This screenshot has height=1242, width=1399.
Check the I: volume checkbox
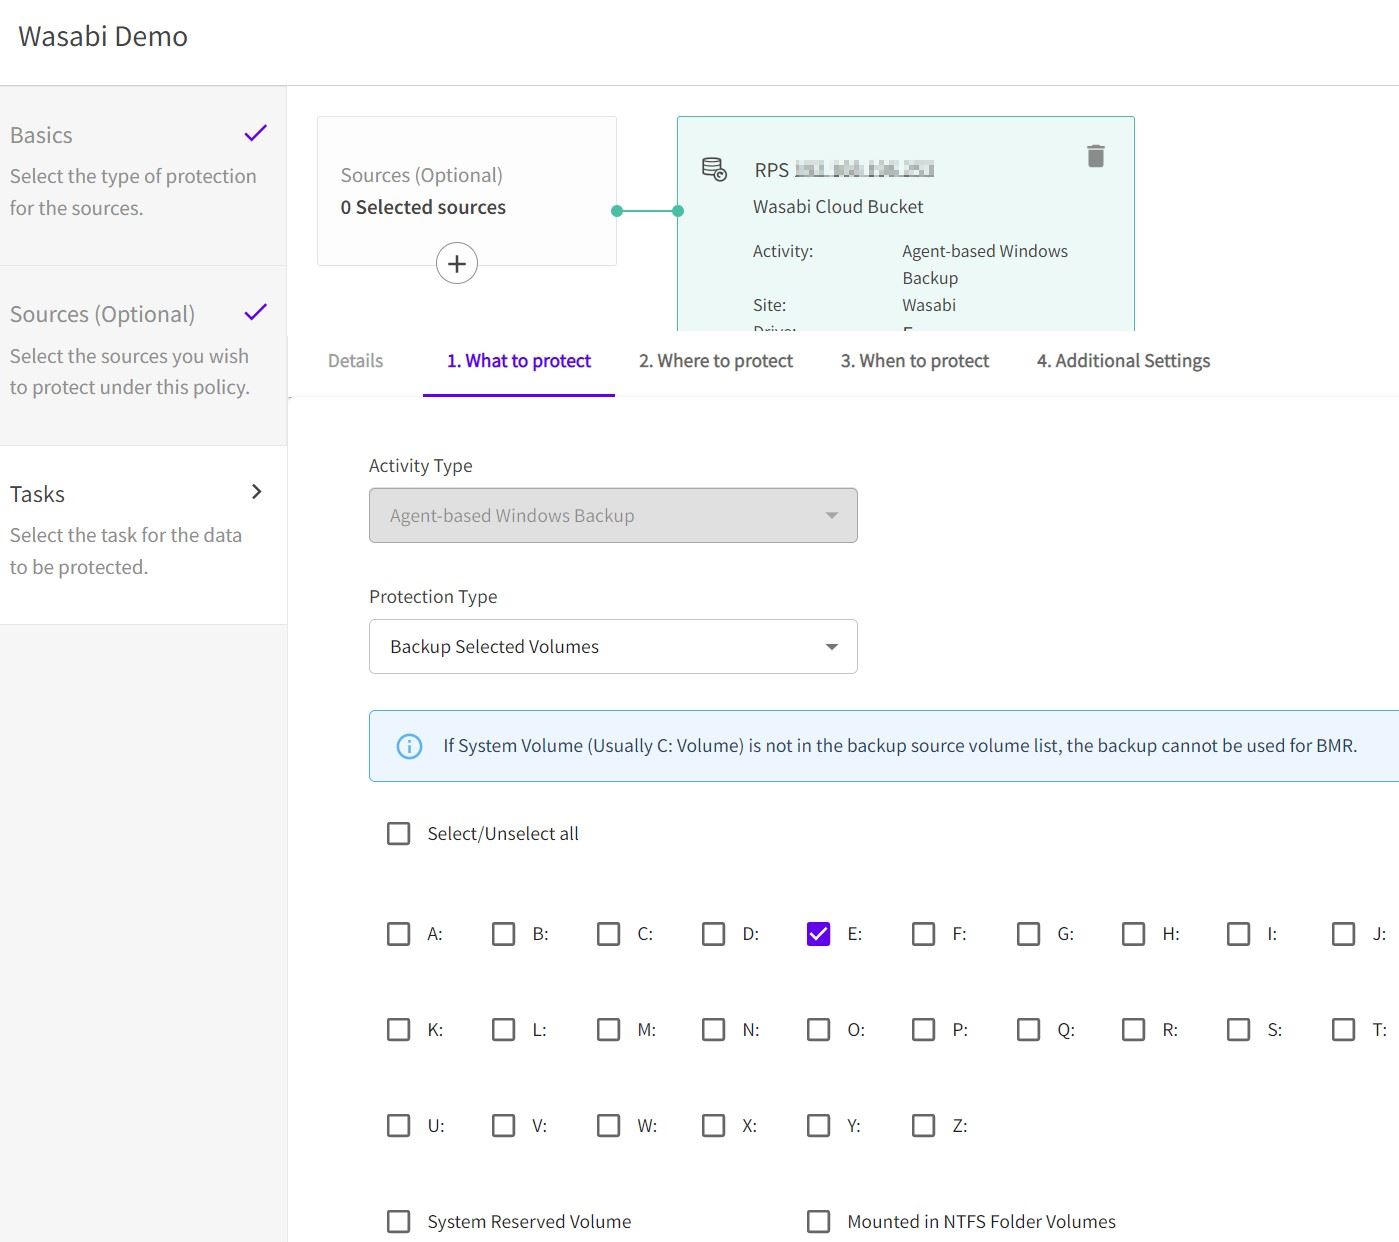(1238, 934)
